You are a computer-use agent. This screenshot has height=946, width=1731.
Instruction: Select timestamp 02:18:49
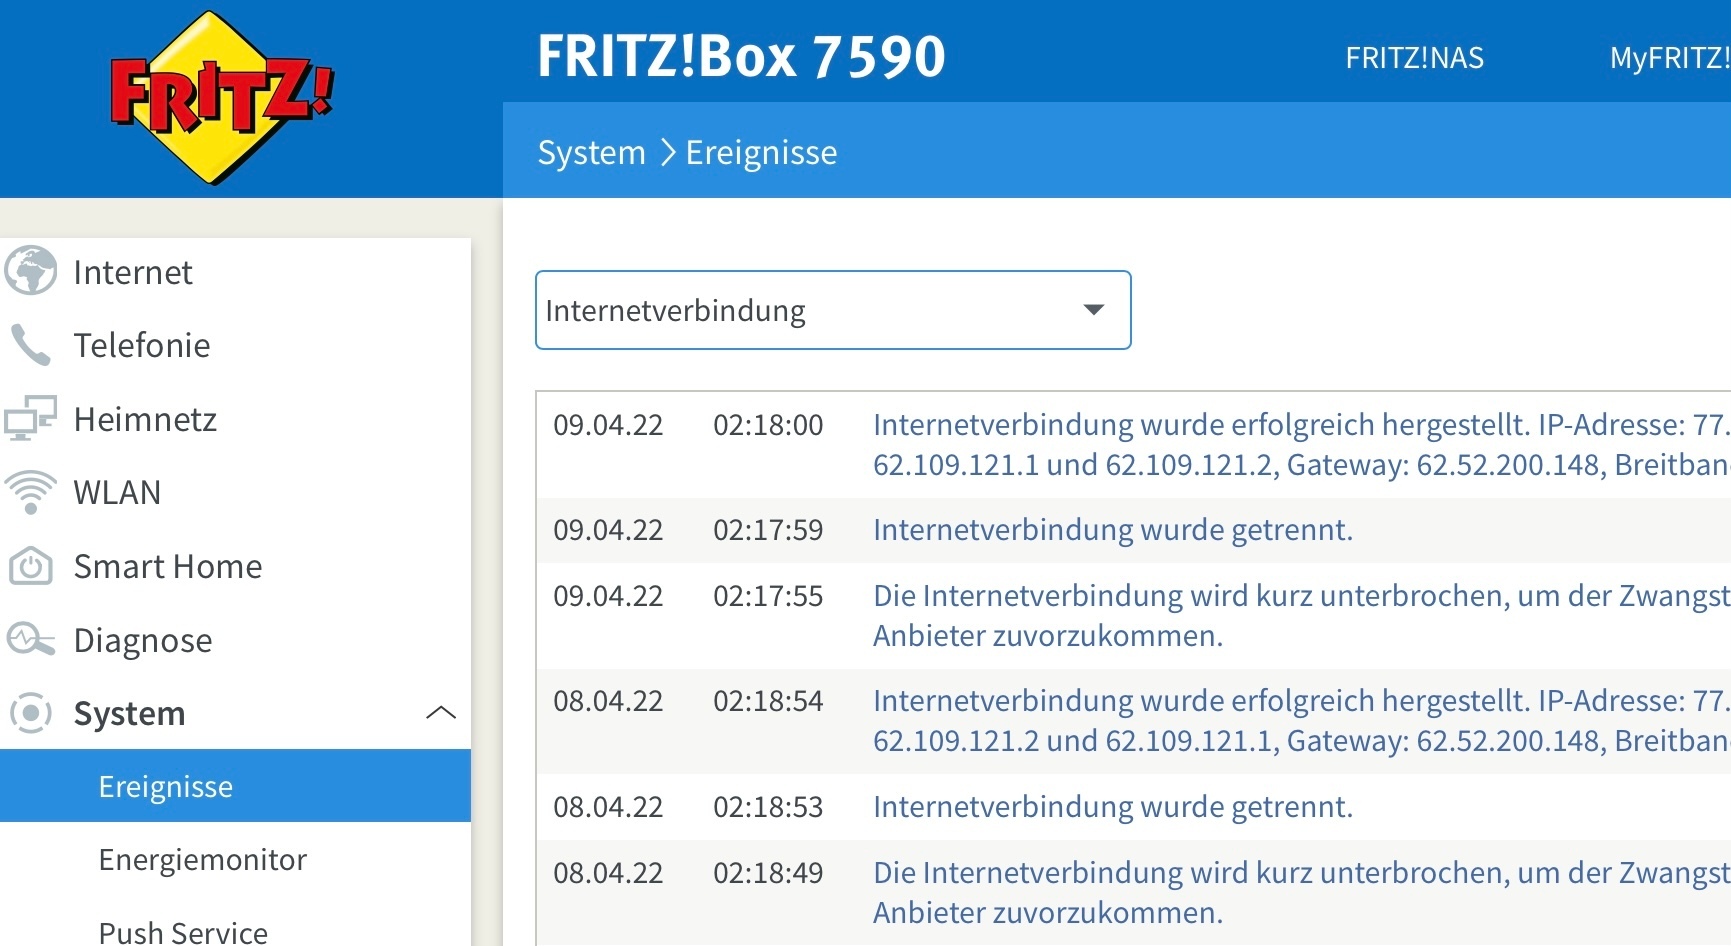(x=768, y=873)
